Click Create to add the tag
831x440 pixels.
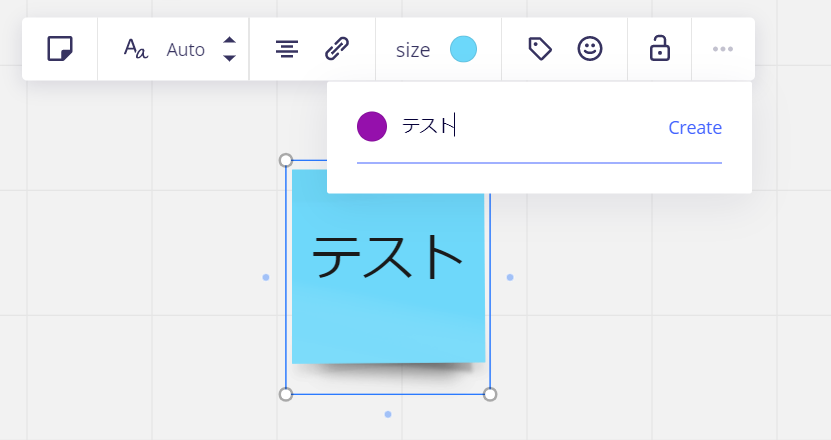695,127
